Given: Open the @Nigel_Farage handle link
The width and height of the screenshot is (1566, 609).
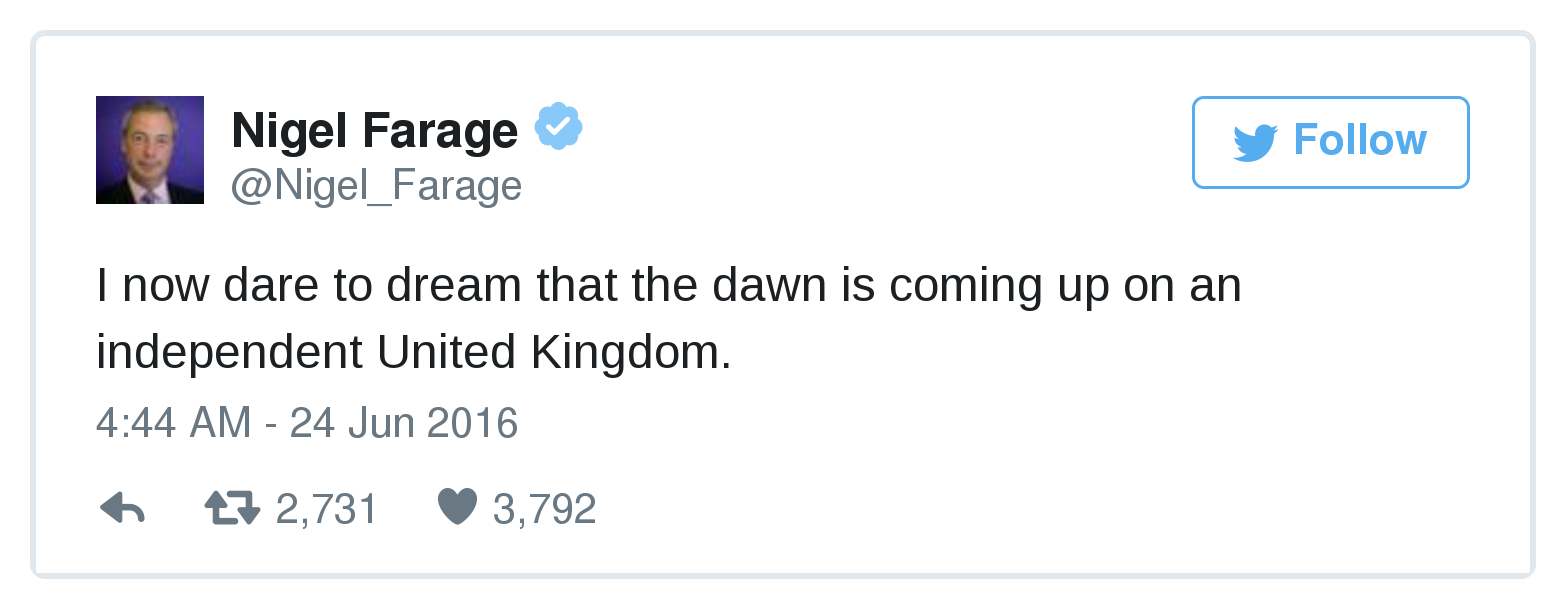Looking at the screenshot, I should (x=377, y=186).
